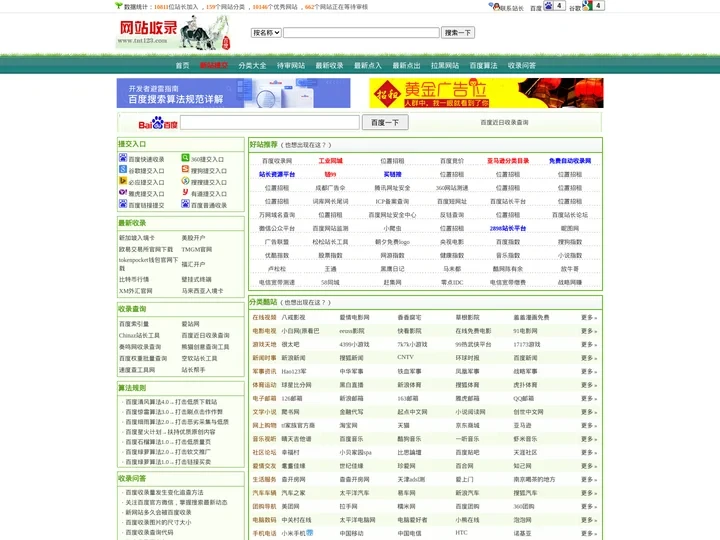Viewport: 720px width, 540px height.
Task: Focus the Baidu search input field
Action: [x=270, y=123]
